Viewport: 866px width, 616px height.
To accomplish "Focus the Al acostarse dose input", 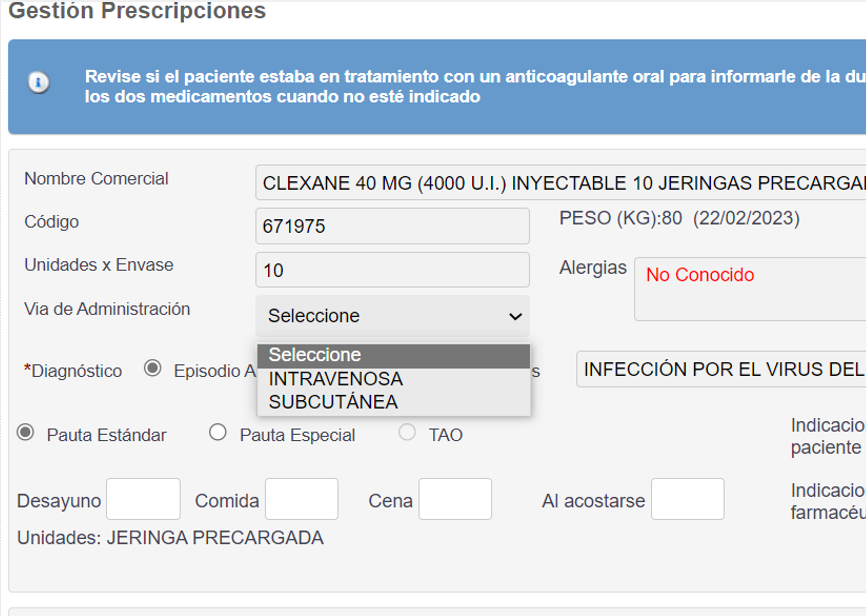I will (x=687, y=499).
